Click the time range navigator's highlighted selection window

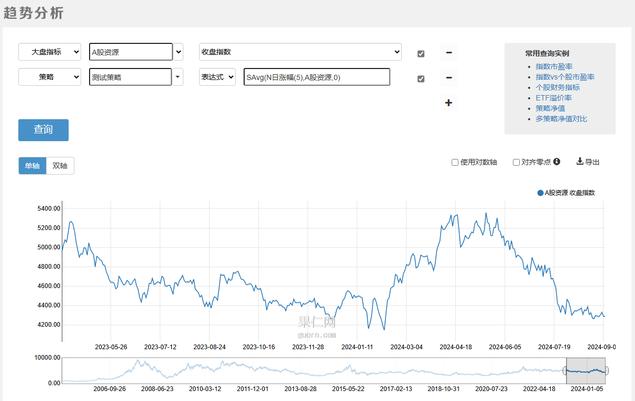tap(585, 370)
